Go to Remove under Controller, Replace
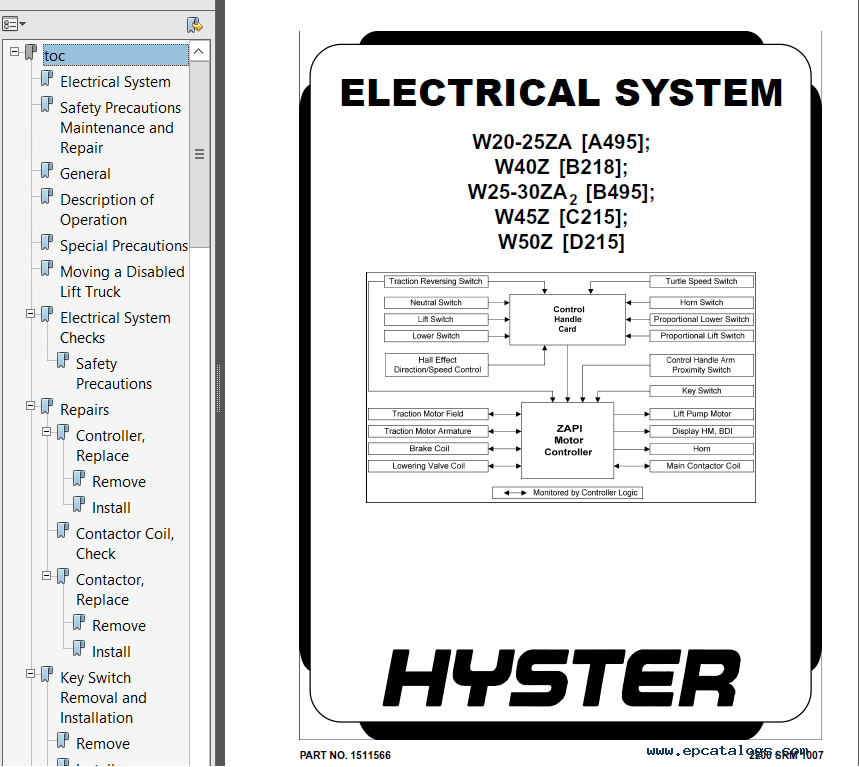This screenshot has height=767, width=859. pyautogui.click(x=119, y=482)
